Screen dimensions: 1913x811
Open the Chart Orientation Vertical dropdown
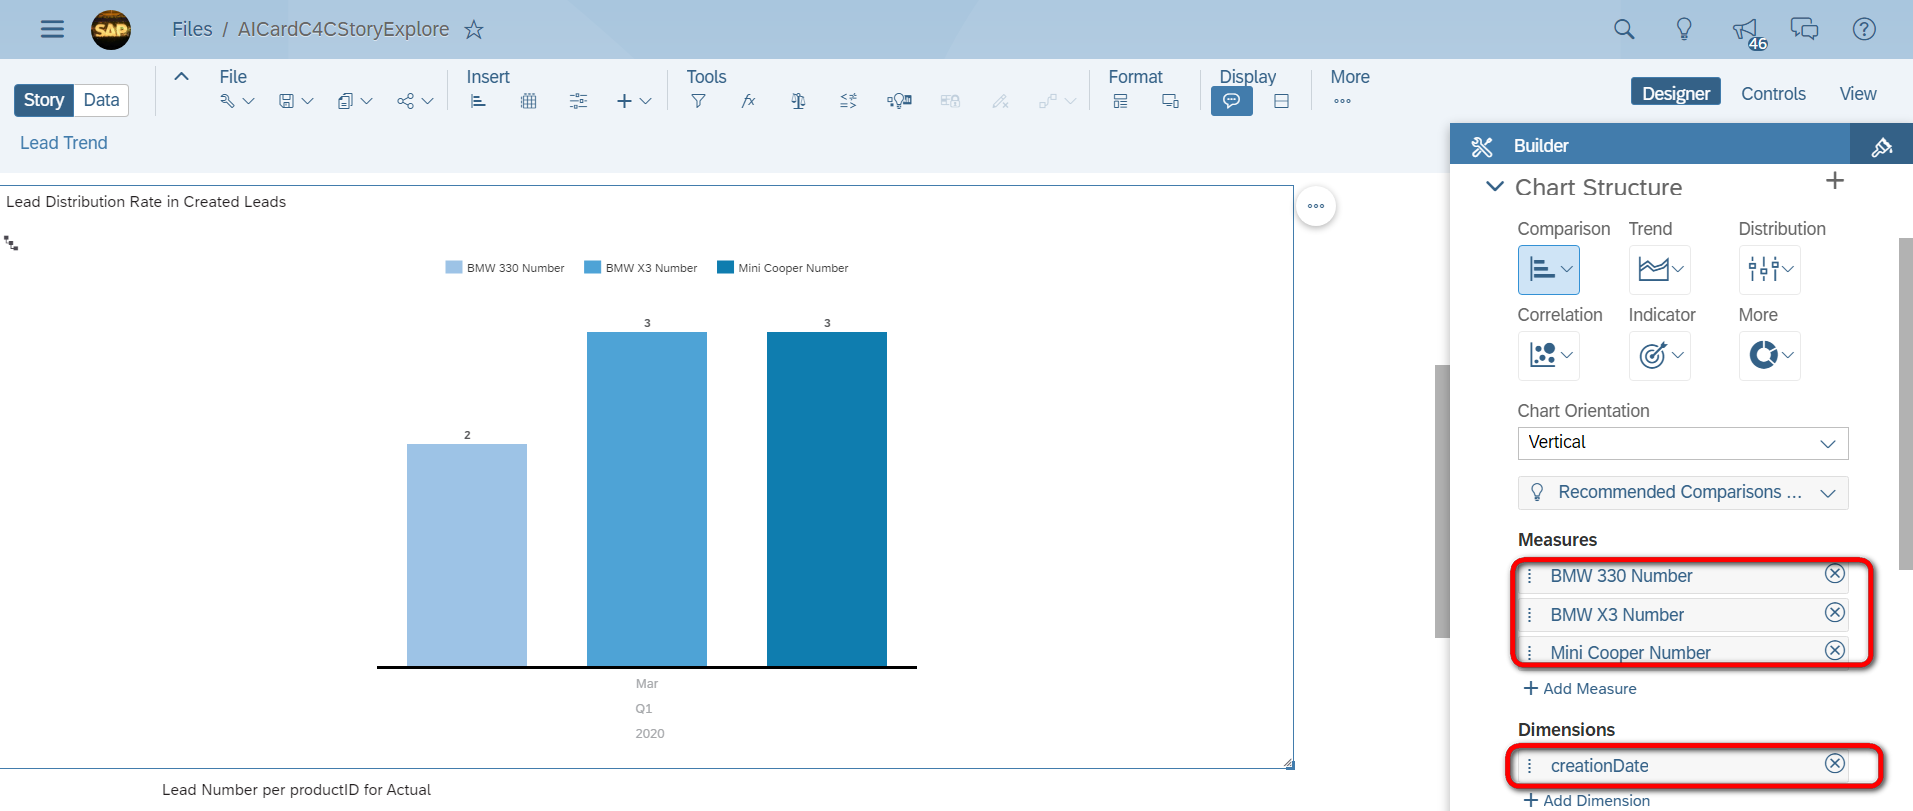point(1683,443)
